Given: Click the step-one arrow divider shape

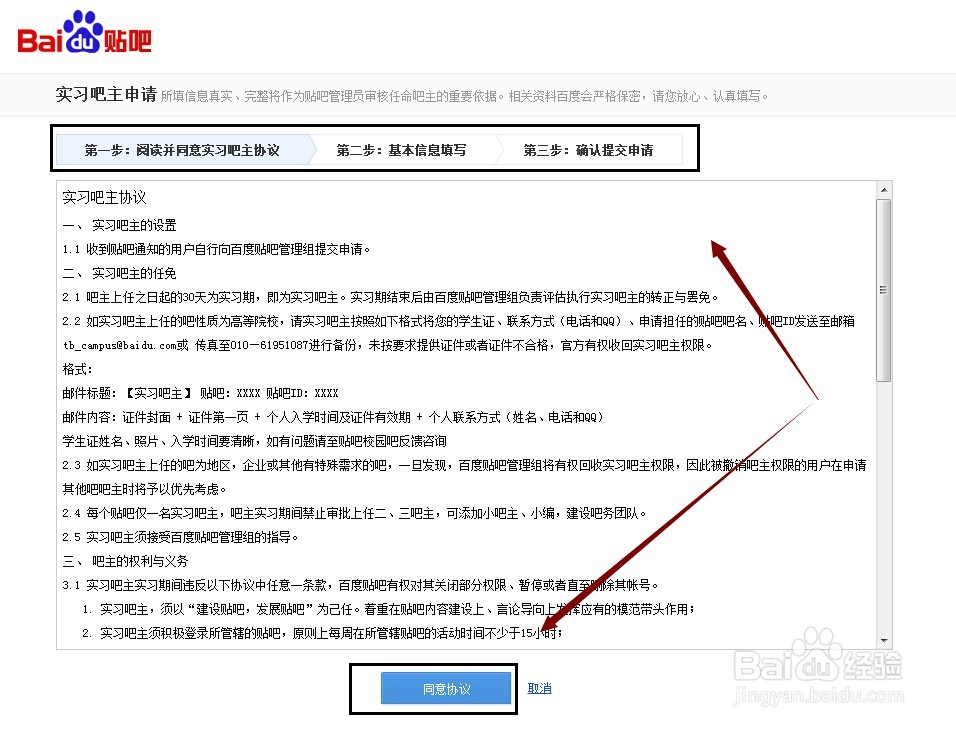Looking at the screenshot, I should point(303,148).
